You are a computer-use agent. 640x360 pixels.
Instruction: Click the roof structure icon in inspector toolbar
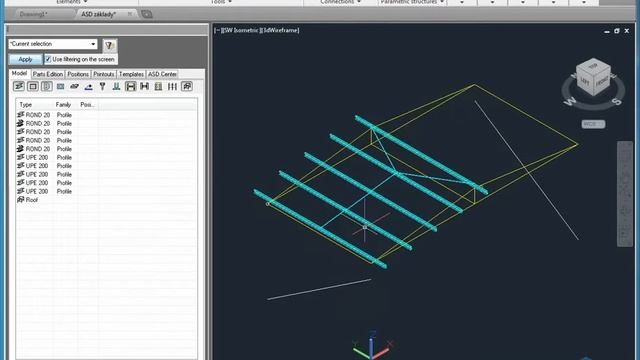(187, 86)
